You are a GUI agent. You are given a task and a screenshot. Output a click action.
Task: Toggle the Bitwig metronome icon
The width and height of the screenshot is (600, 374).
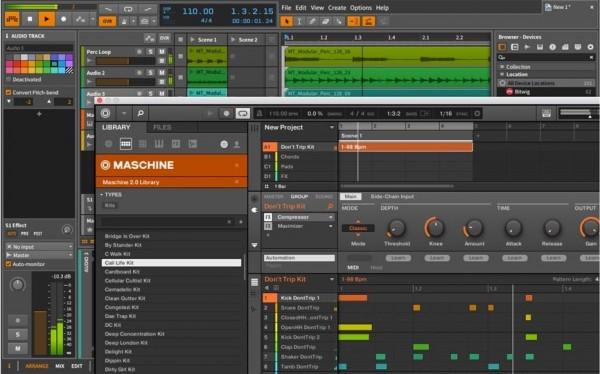click(x=124, y=21)
